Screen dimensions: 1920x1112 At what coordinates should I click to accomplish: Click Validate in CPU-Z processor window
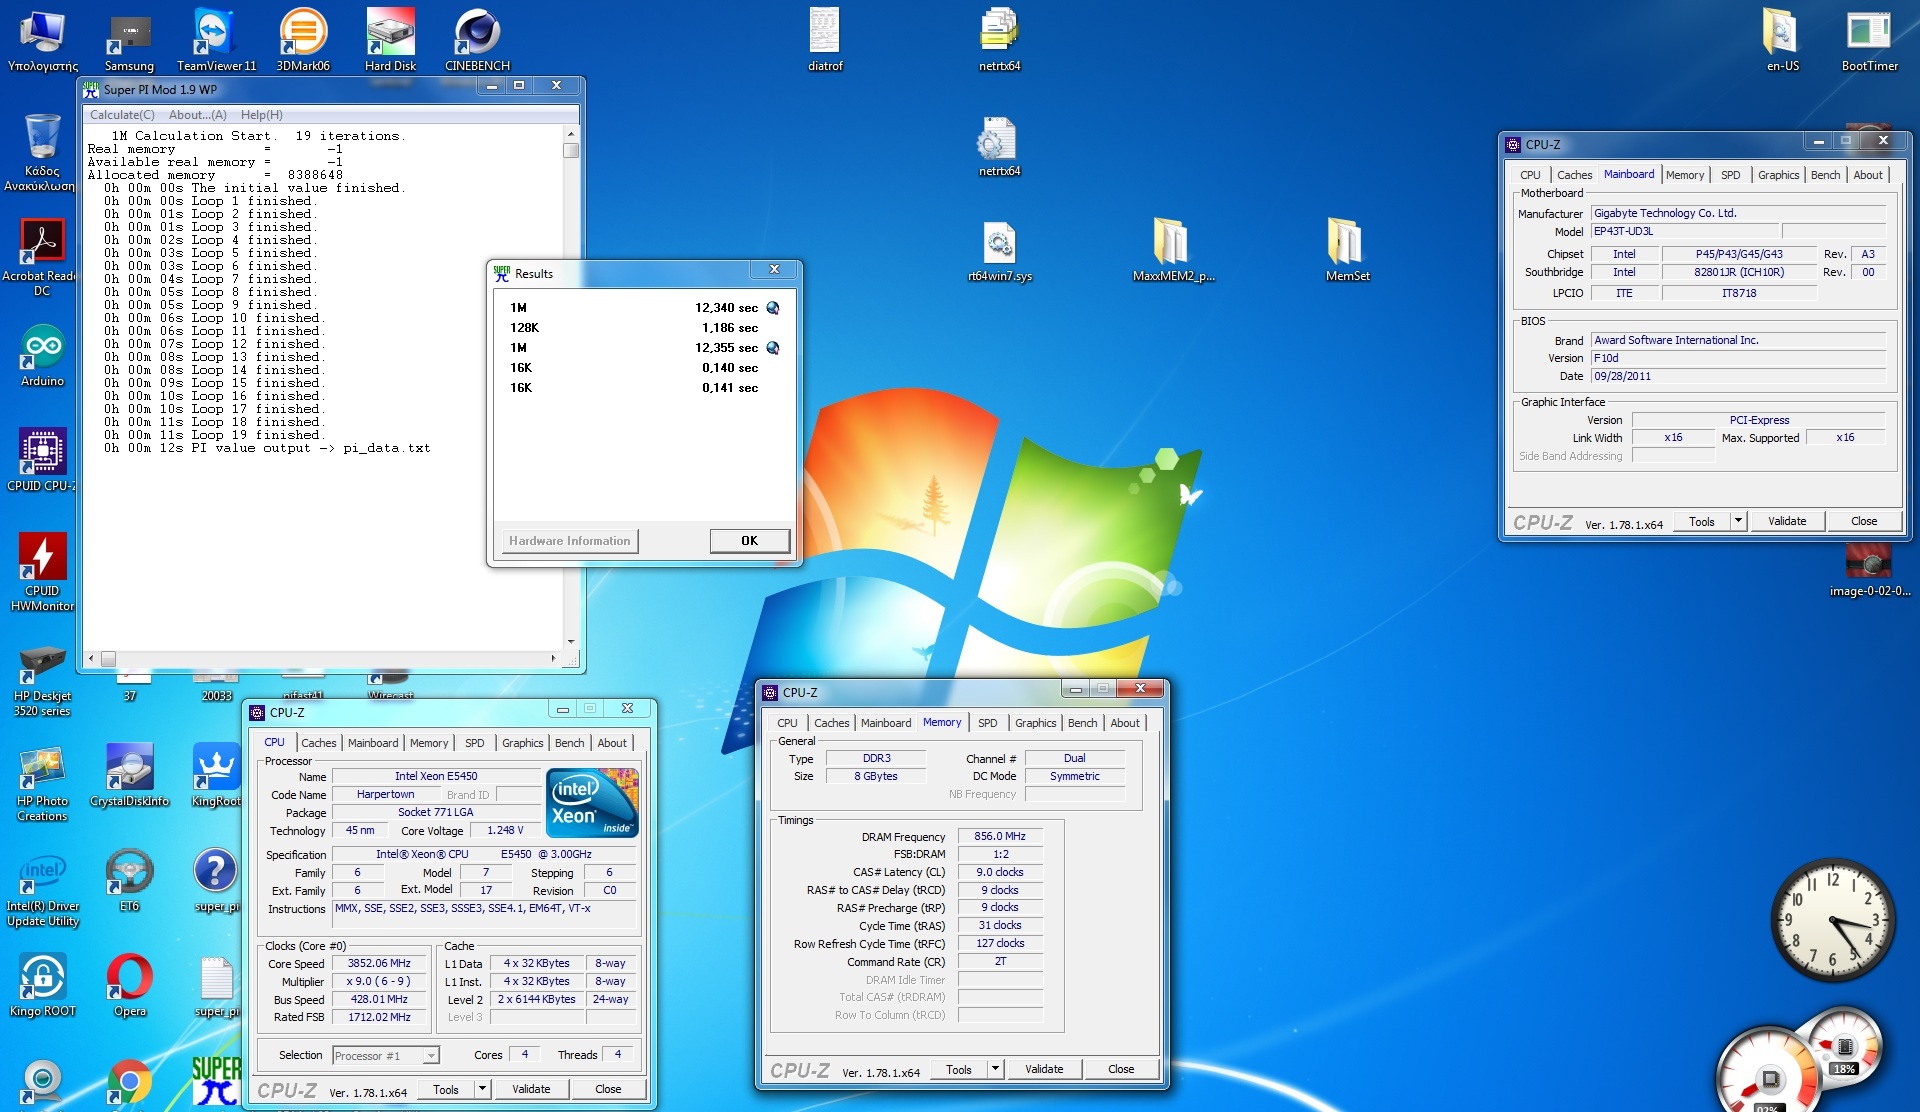coord(531,1089)
